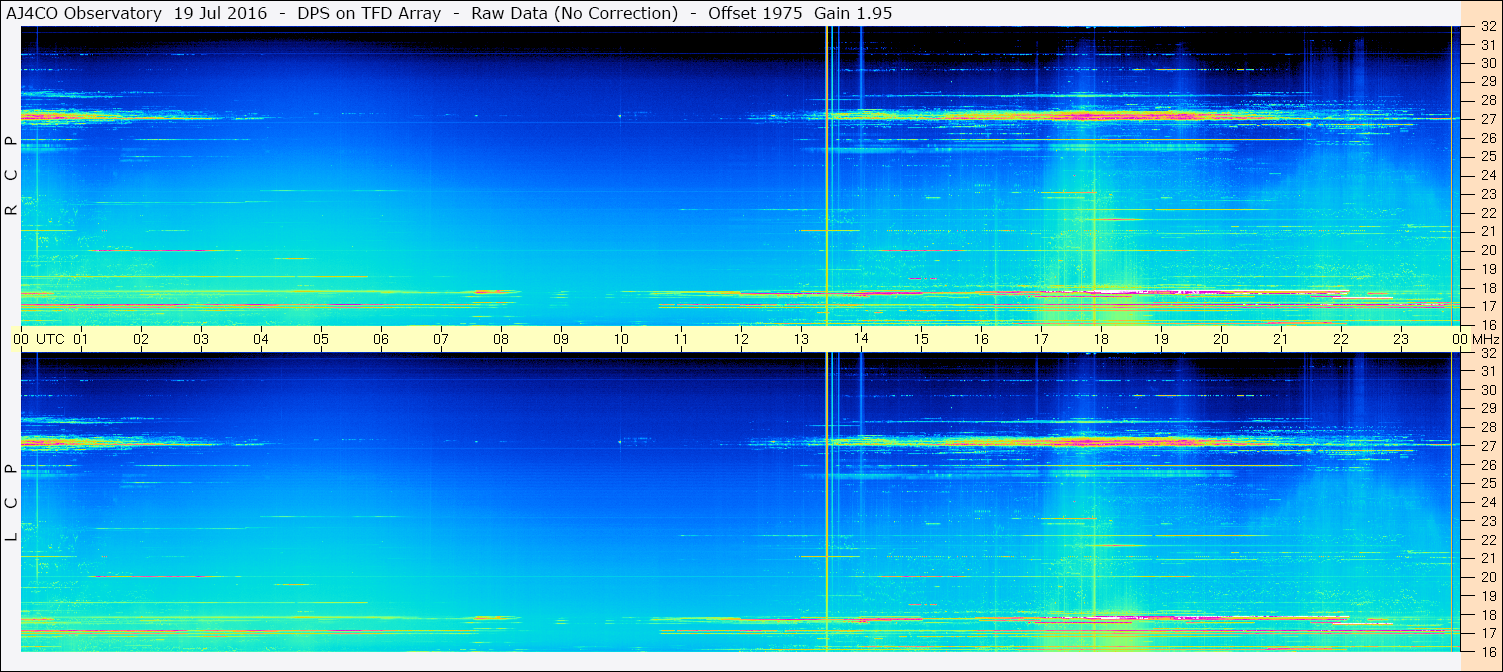Select the 07 hour marker

pyautogui.click(x=441, y=339)
